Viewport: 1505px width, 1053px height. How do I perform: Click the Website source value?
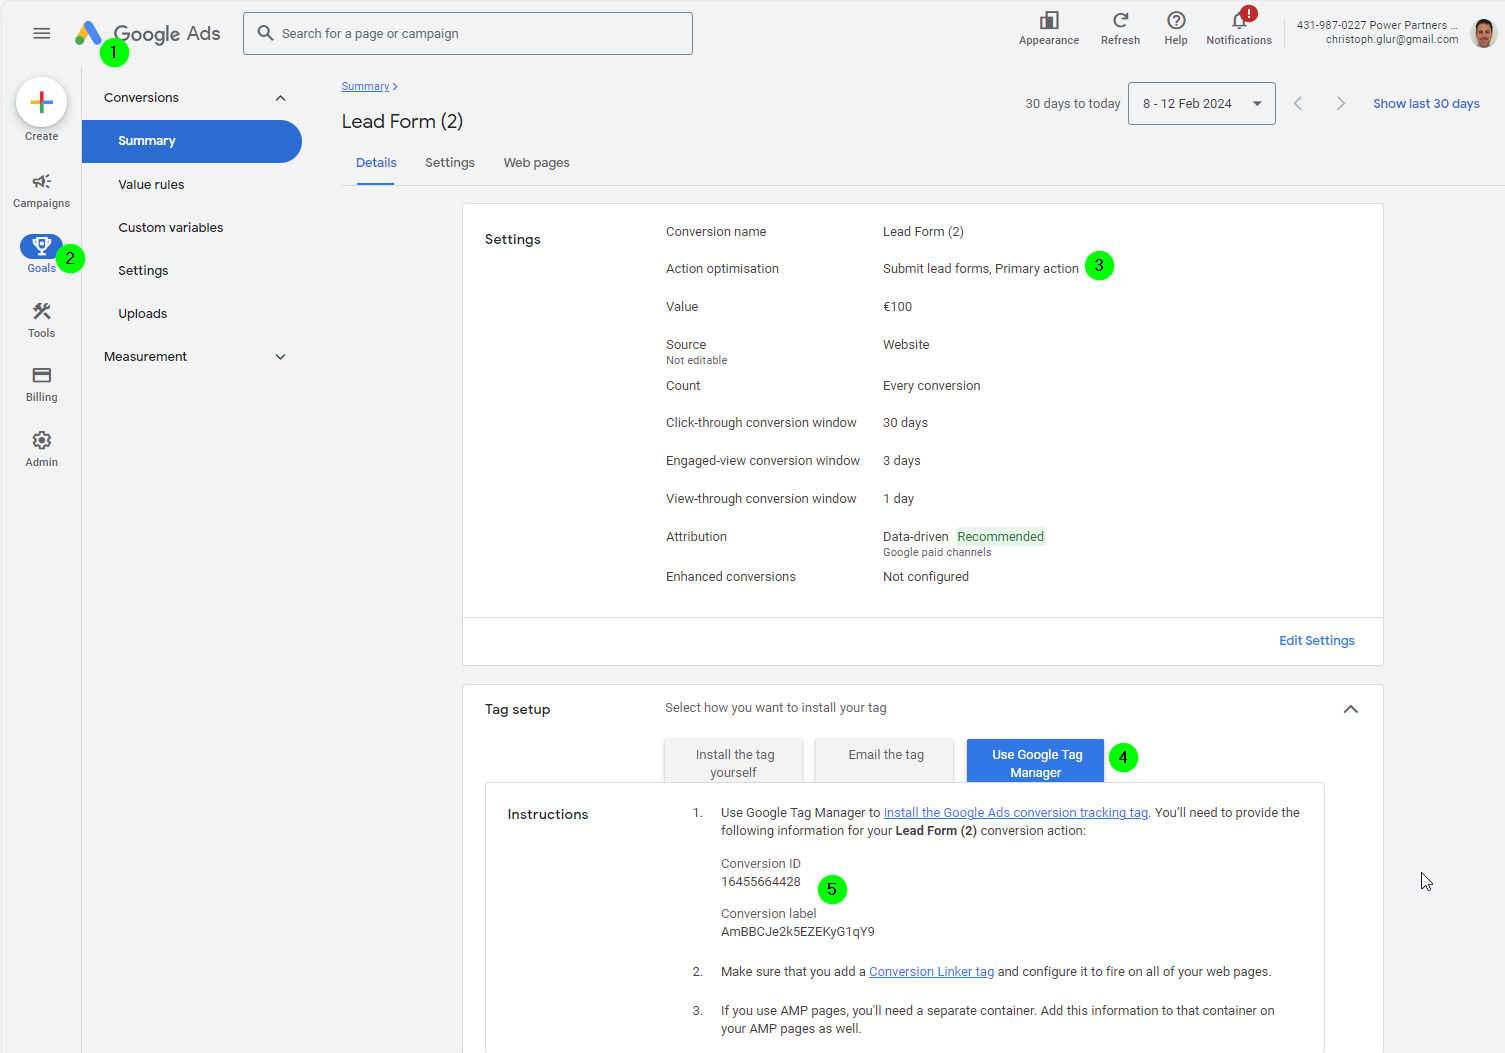pos(906,345)
